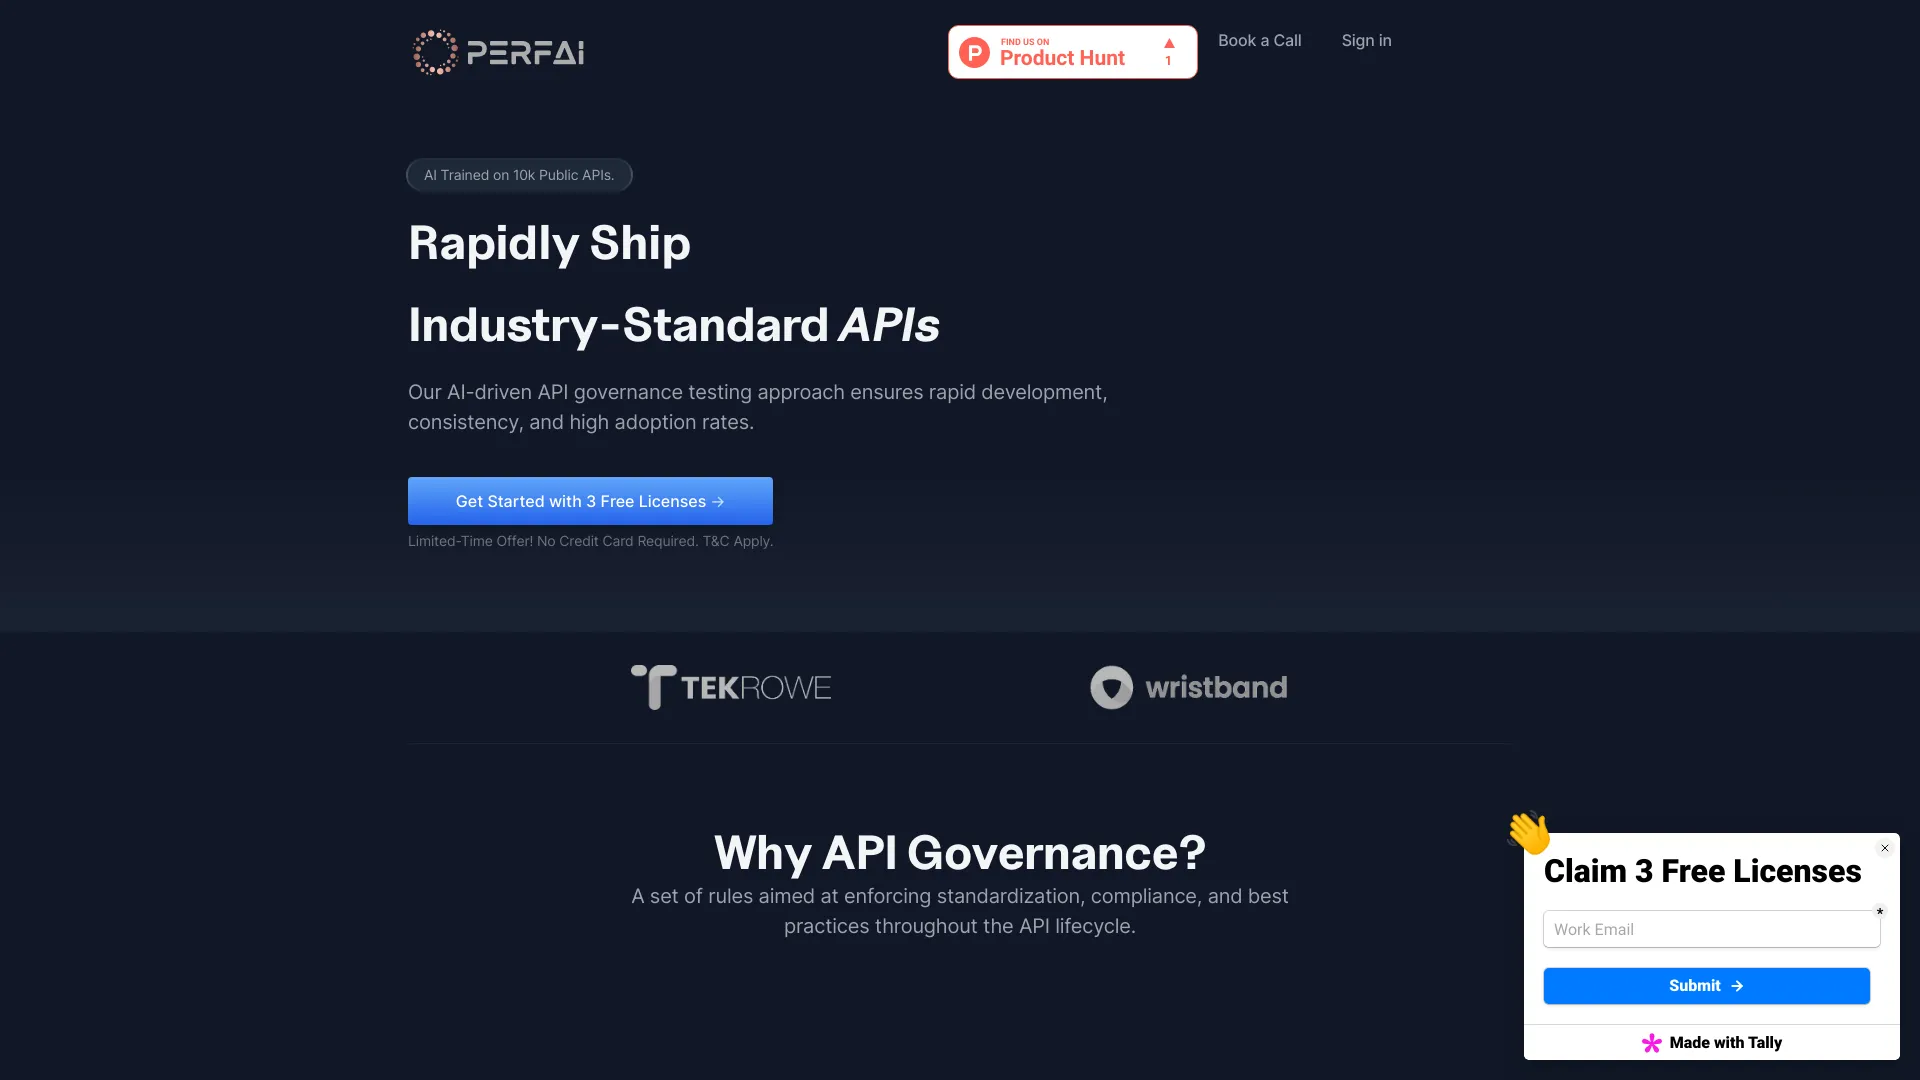1920x1080 pixels.
Task: Toggle the AI Trained badge filter
Action: tap(518, 174)
